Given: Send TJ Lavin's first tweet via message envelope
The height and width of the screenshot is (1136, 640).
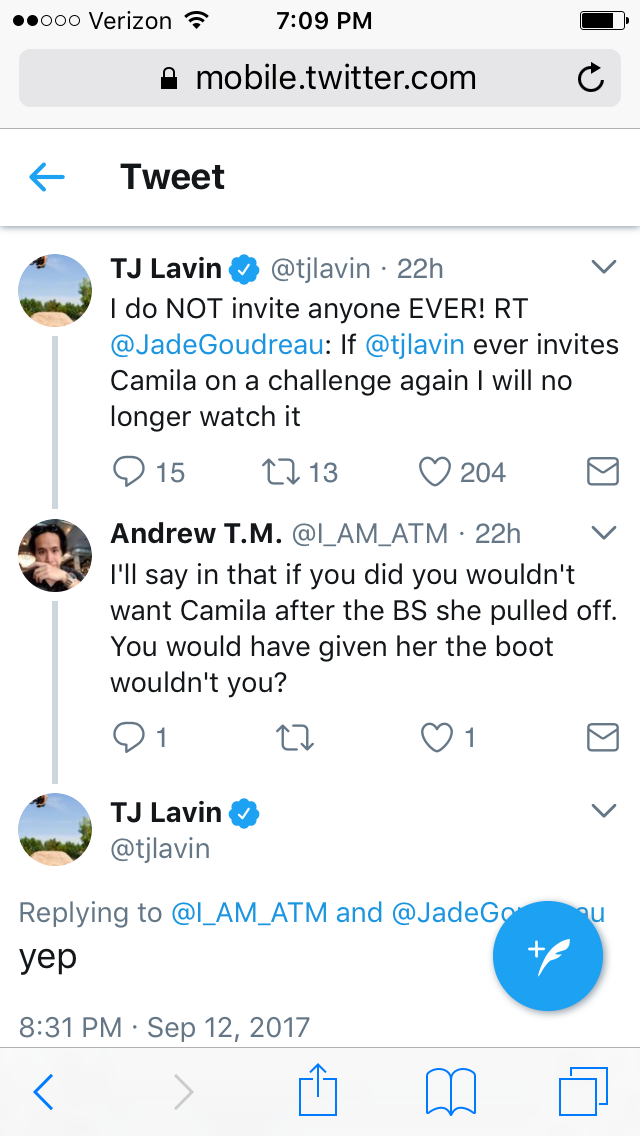Looking at the screenshot, I should (x=602, y=472).
